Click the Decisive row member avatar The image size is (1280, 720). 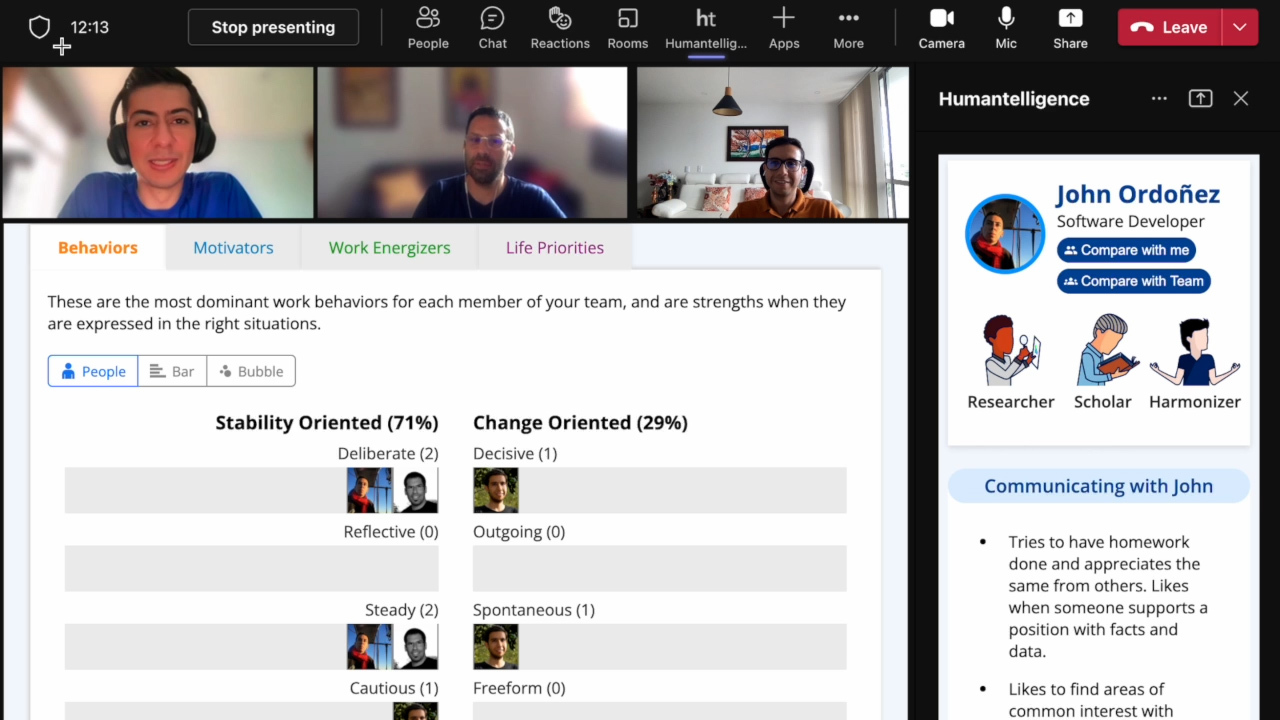496,490
